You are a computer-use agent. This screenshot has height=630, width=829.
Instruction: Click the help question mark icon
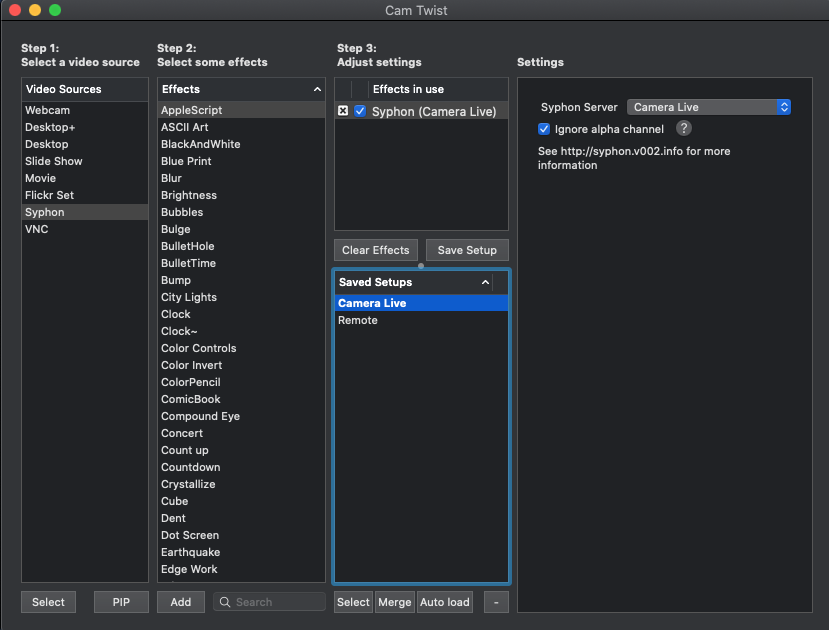(684, 128)
